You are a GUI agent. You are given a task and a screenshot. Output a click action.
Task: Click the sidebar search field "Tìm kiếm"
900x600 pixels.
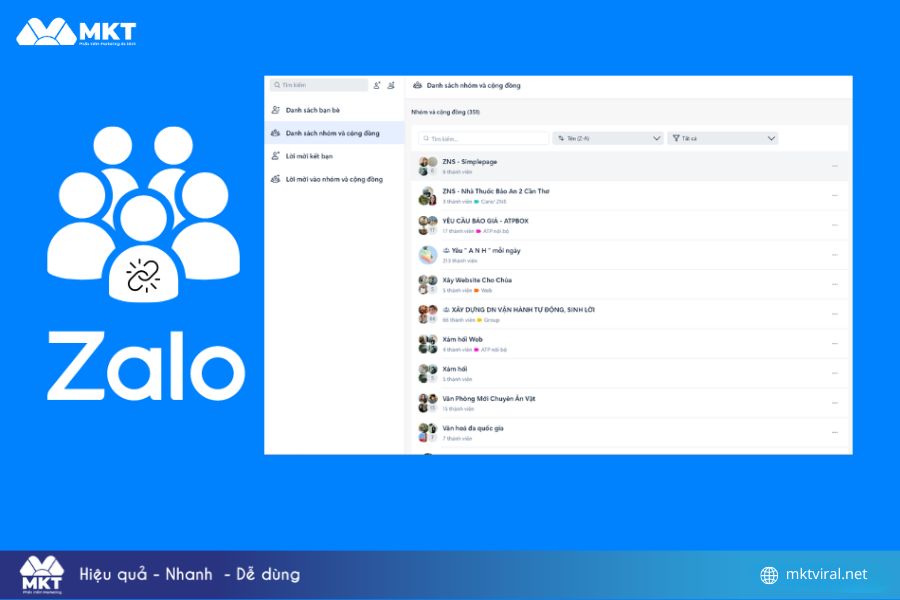tap(319, 85)
